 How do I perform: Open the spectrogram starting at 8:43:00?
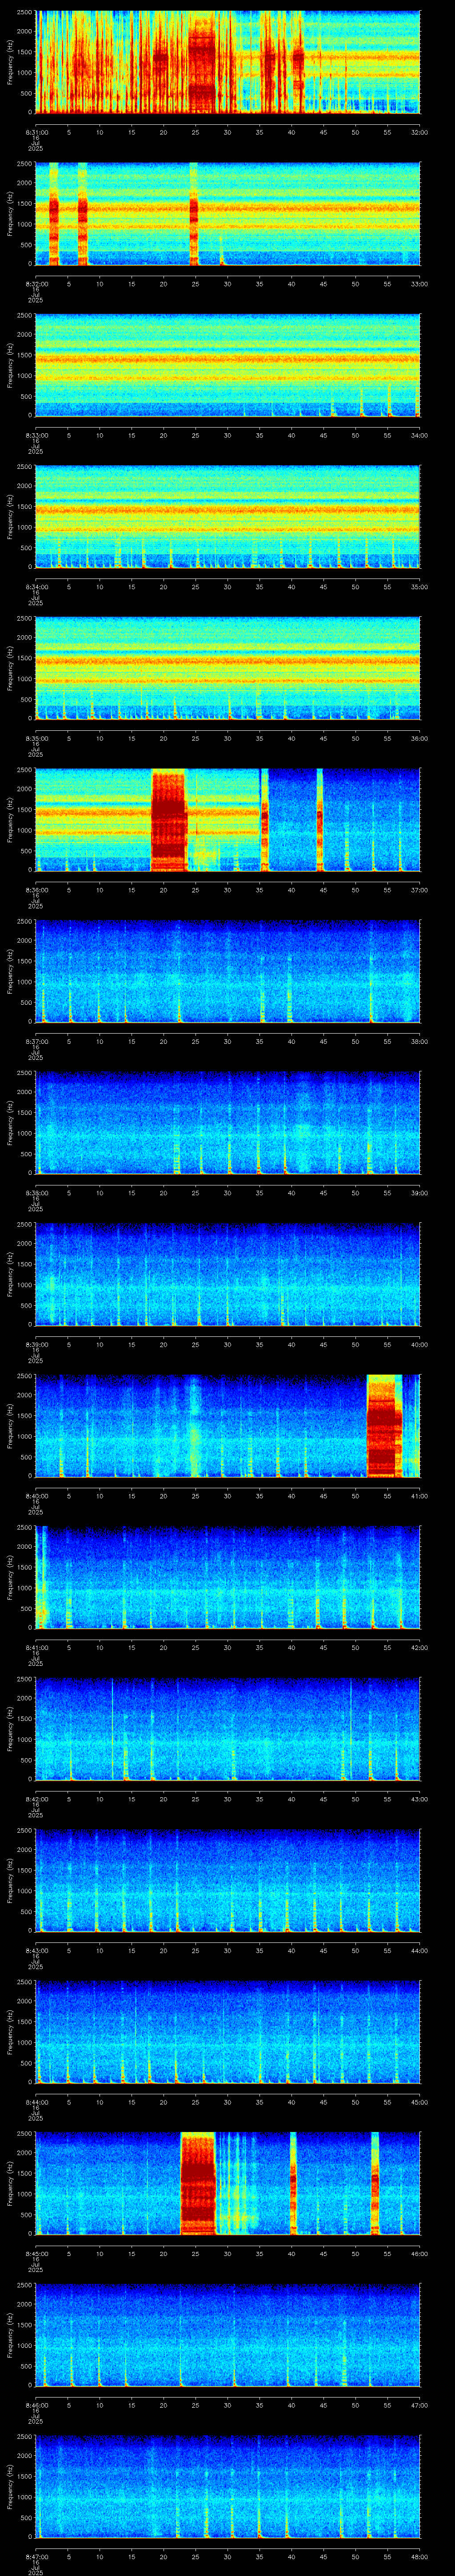(x=227, y=1881)
